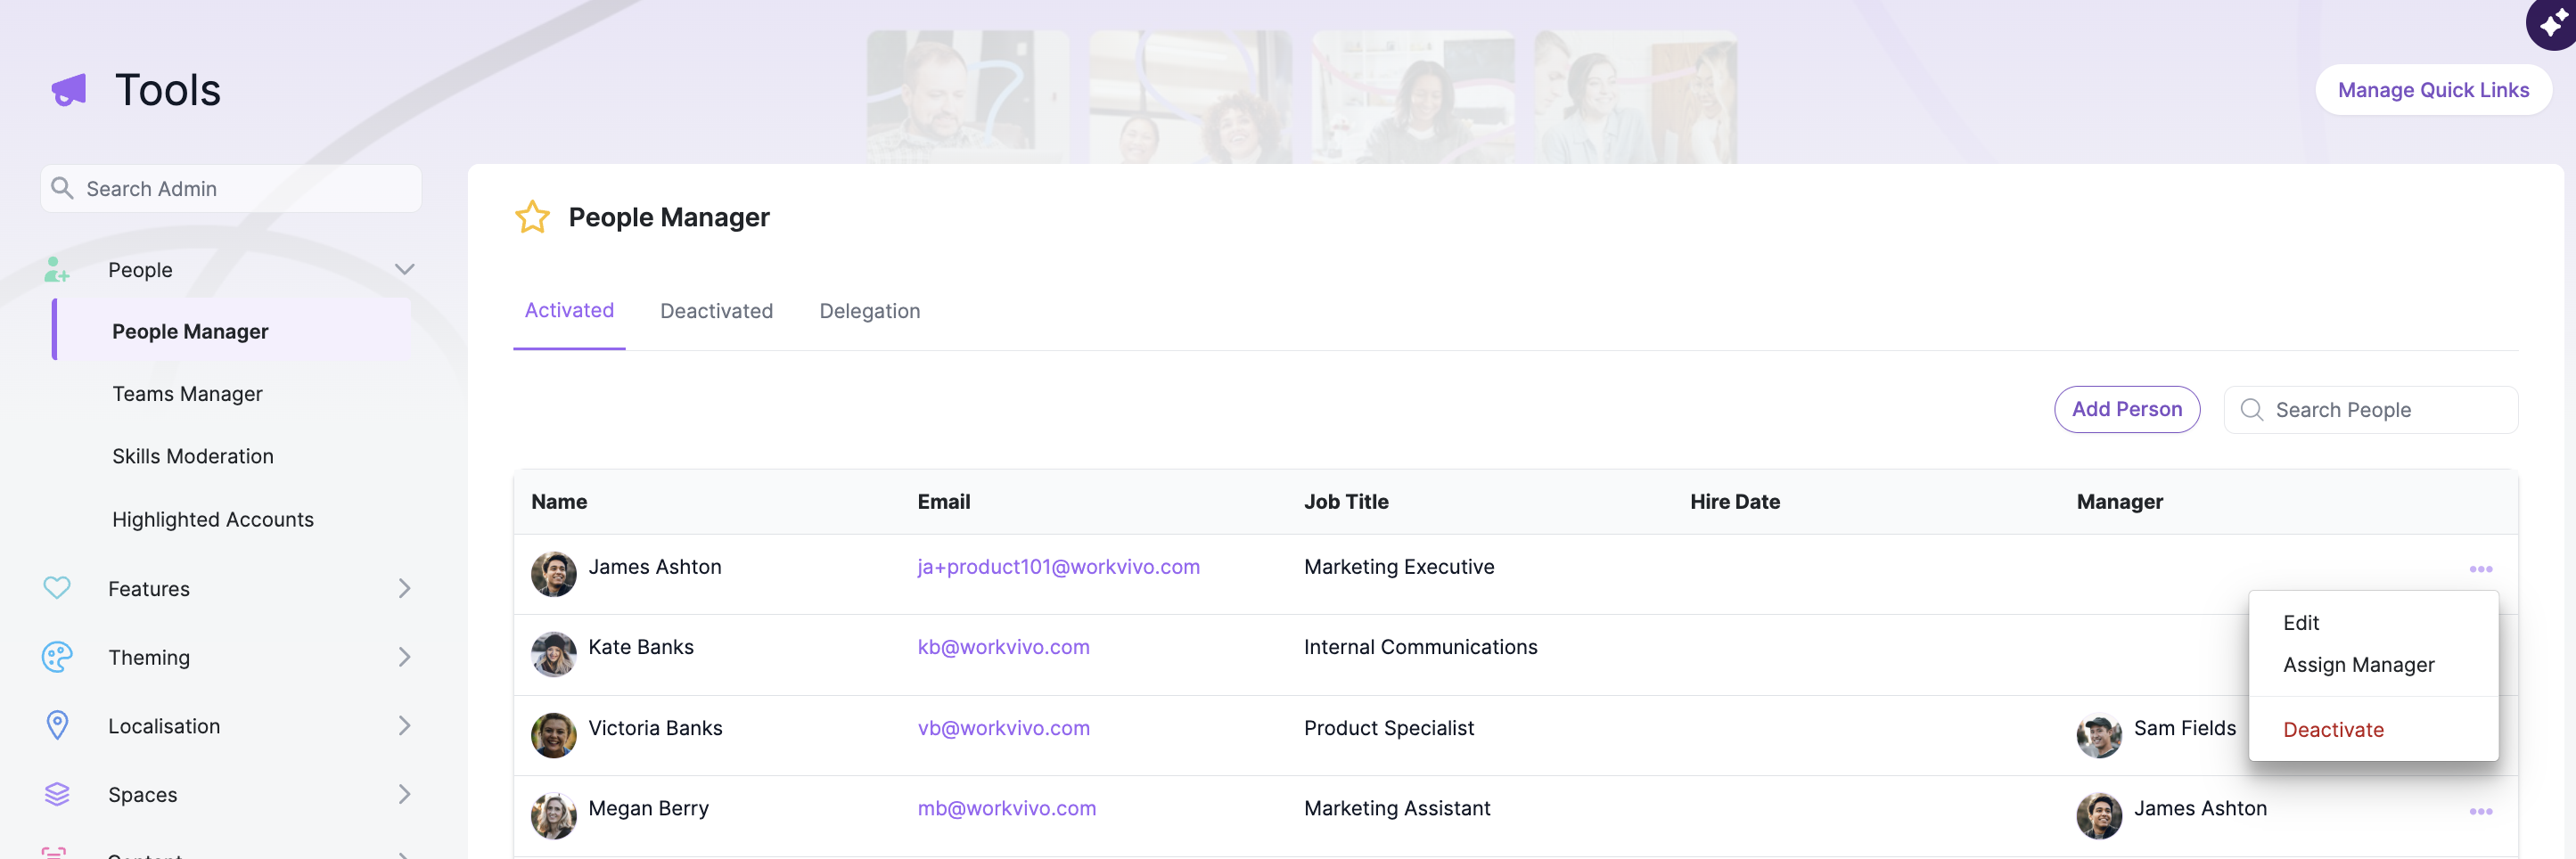Expand the Features section chevron
This screenshot has height=859, width=2576.
404,588
